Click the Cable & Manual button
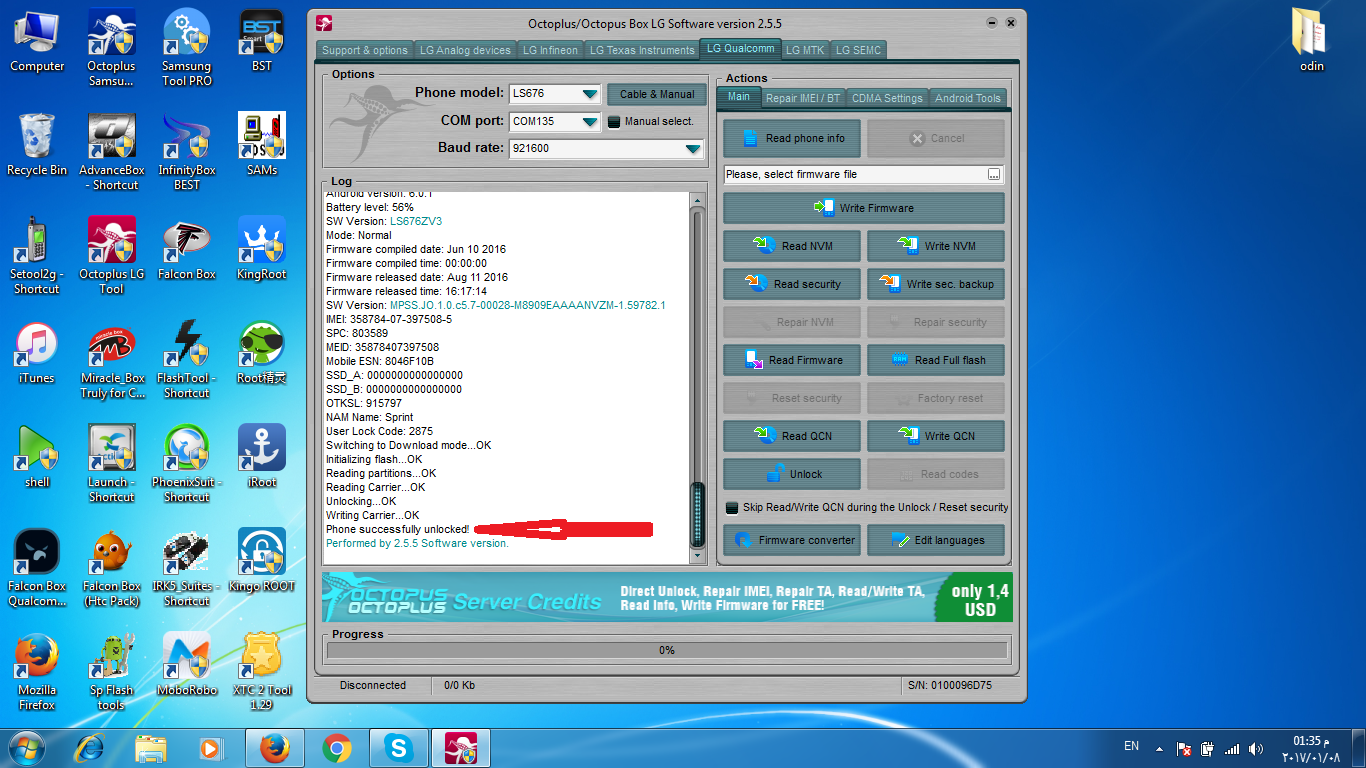This screenshot has width=1366, height=768. (656, 94)
